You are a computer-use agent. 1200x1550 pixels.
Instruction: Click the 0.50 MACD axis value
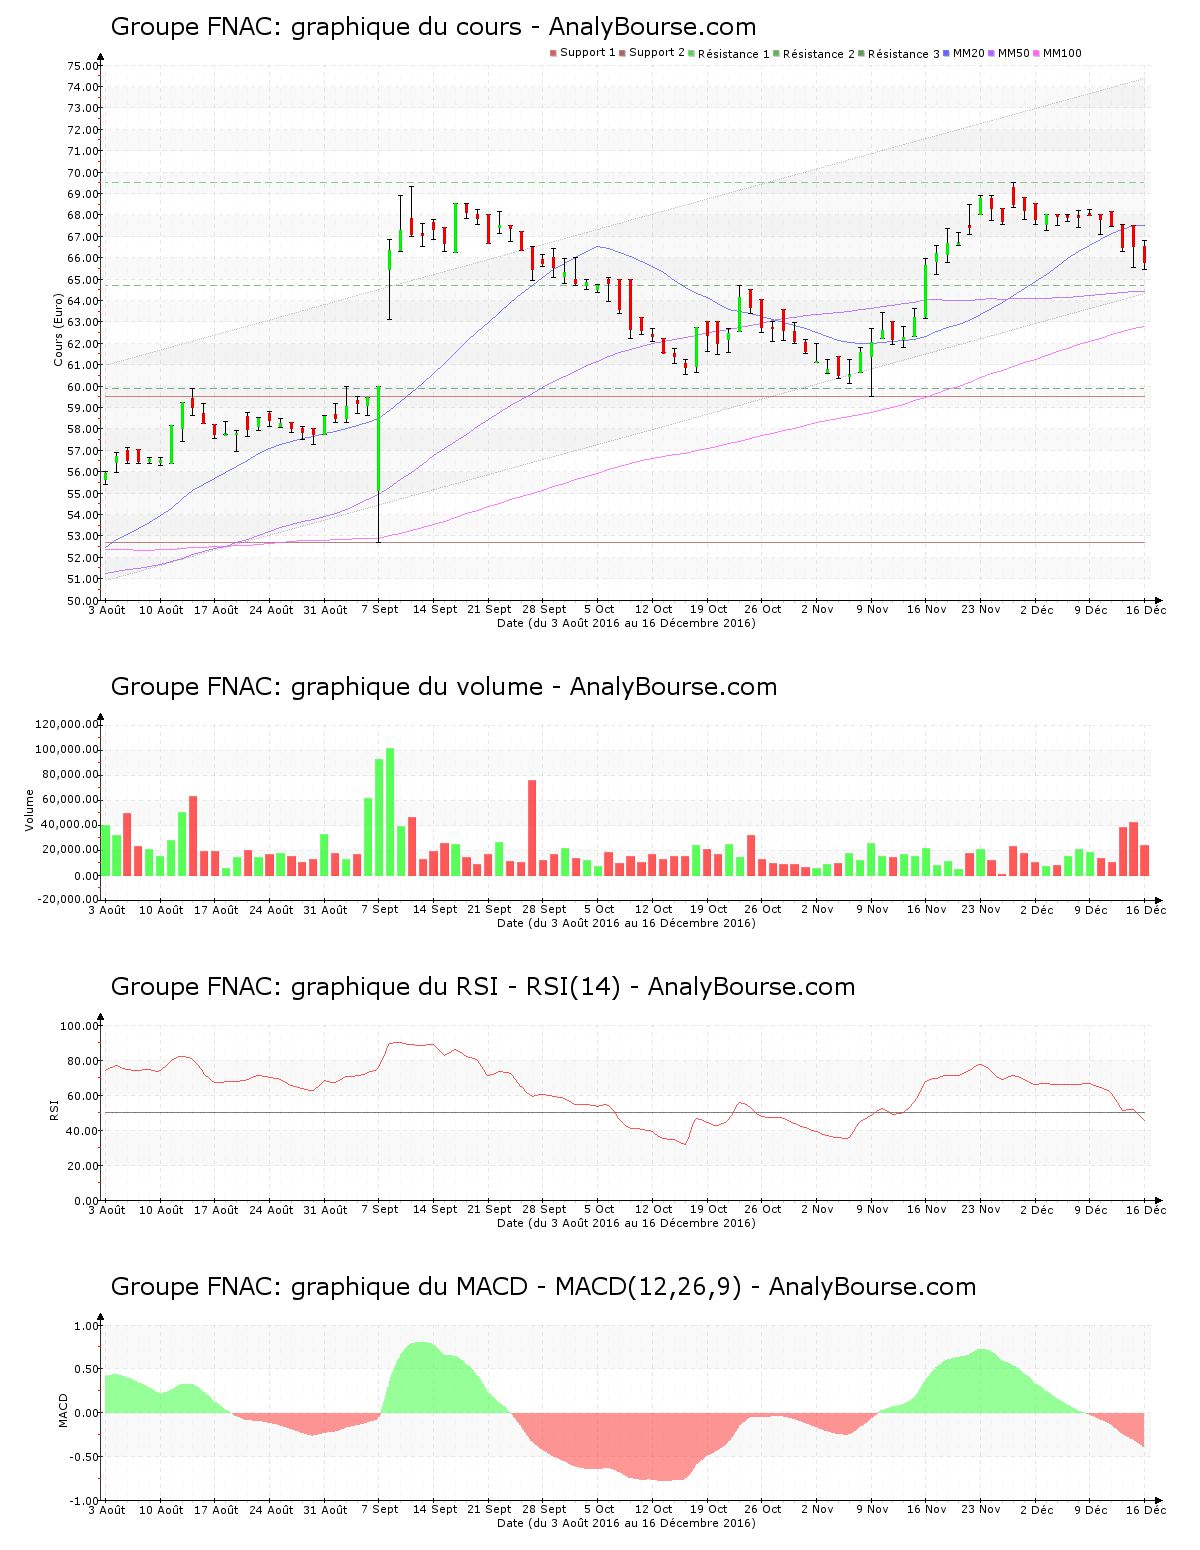point(87,1369)
